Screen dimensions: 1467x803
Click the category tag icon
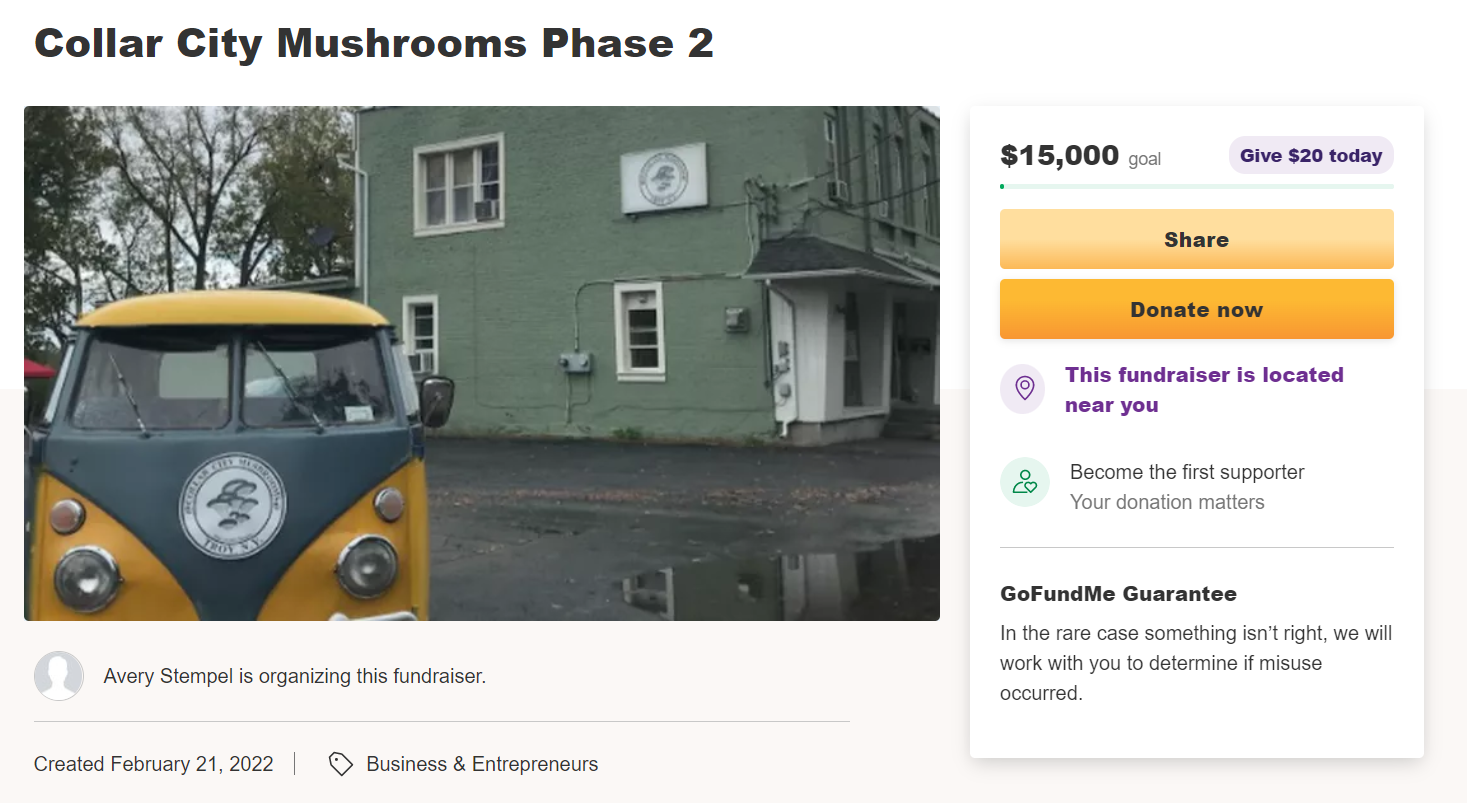tap(341, 764)
